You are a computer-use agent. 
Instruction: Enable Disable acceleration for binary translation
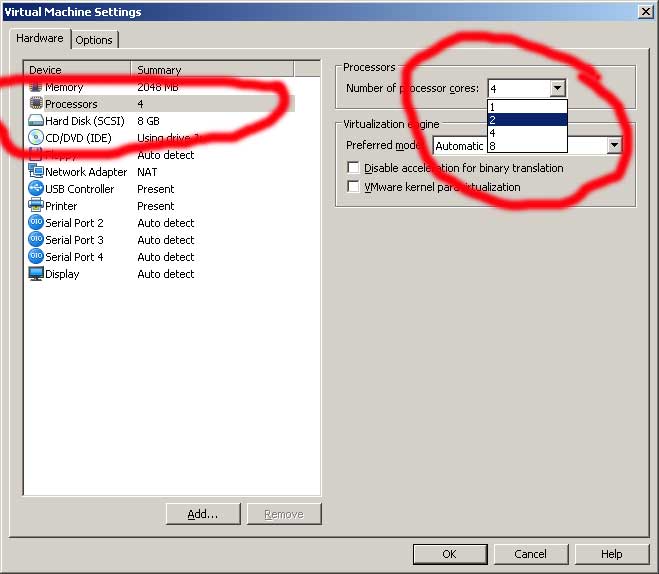[x=353, y=168]
